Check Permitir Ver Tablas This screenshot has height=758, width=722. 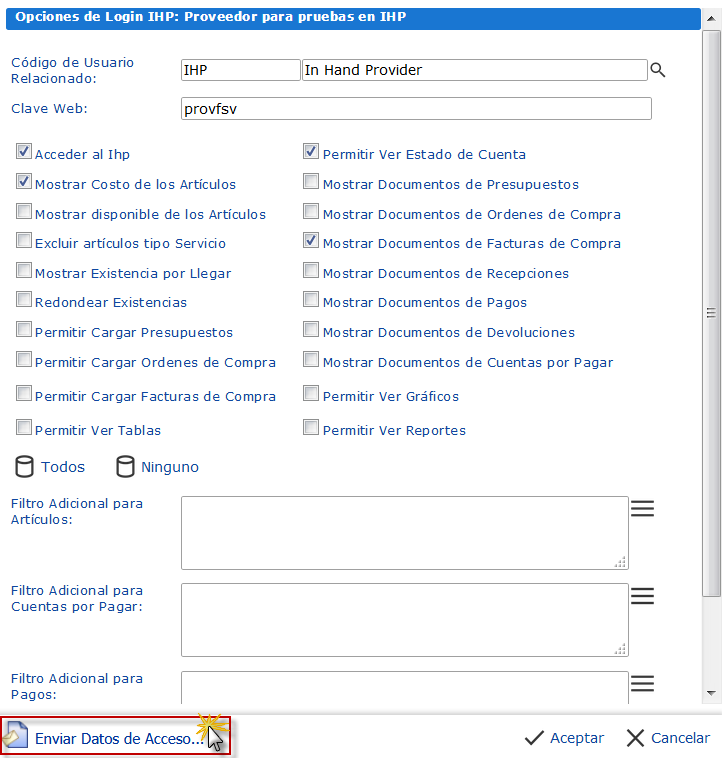24,427
